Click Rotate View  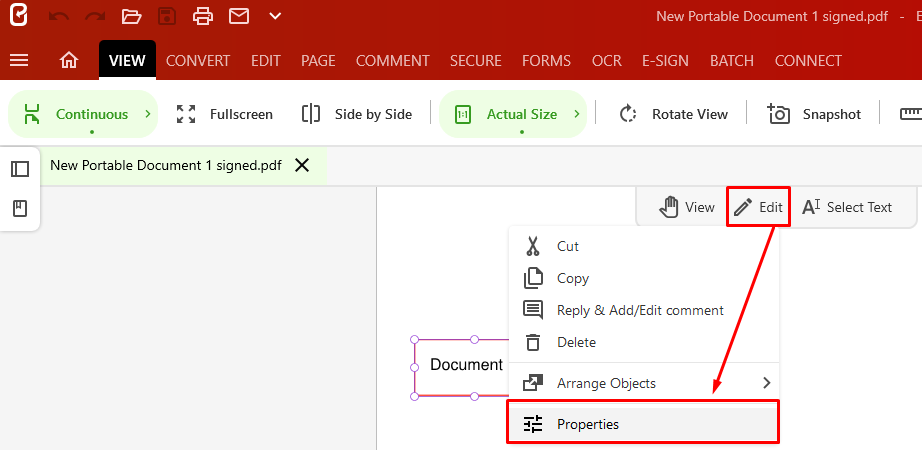pos(673,114)
